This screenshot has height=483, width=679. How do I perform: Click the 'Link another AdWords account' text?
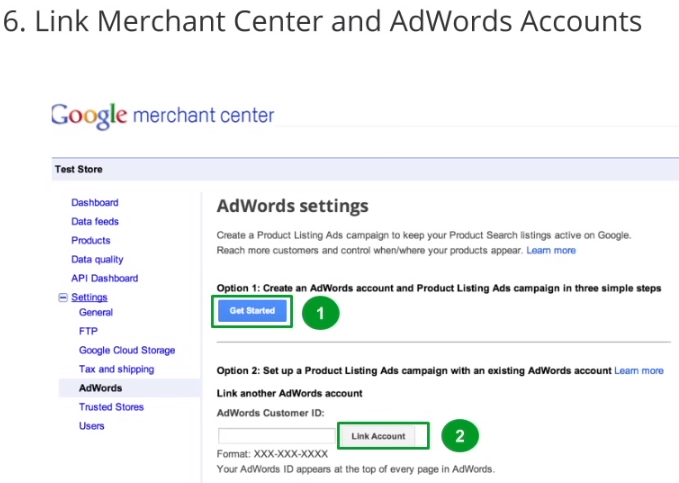click(290, 393)
